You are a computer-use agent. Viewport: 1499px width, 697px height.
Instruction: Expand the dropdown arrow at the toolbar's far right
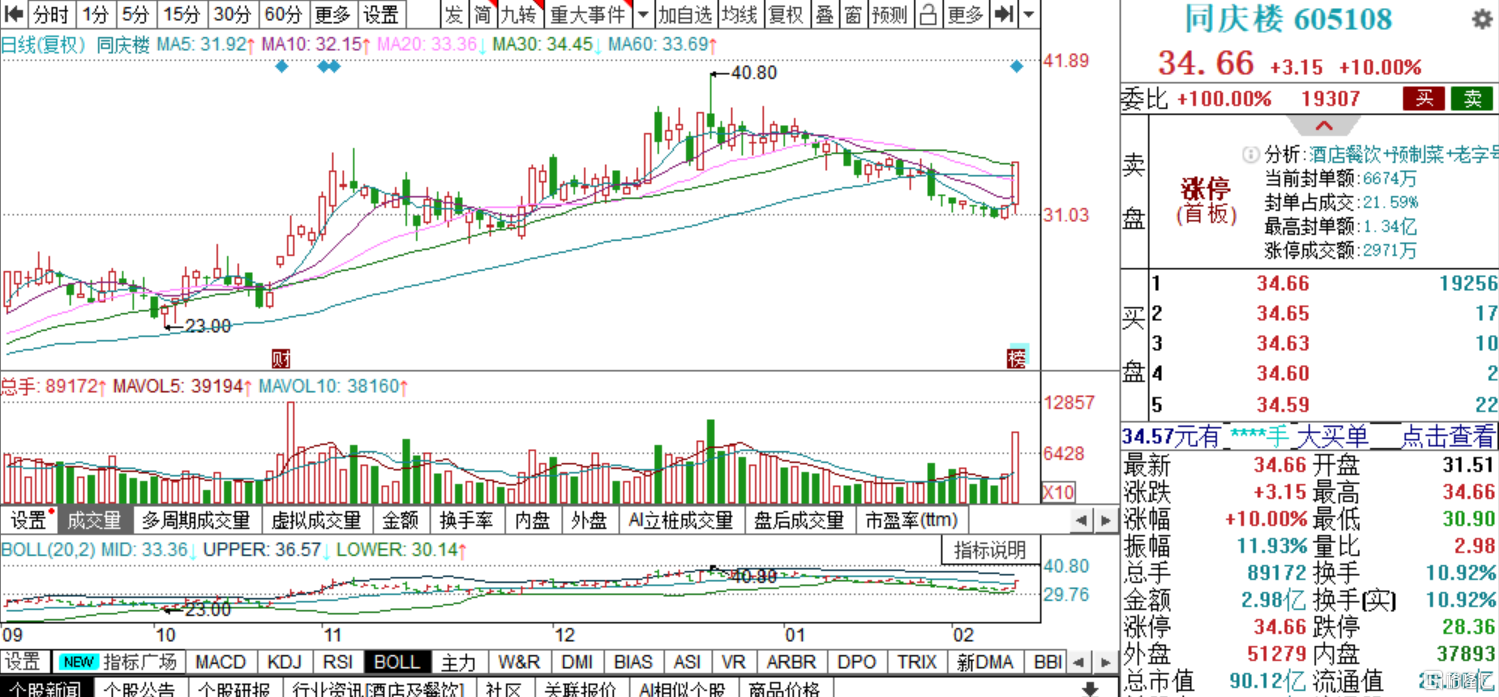point(1029,14)
